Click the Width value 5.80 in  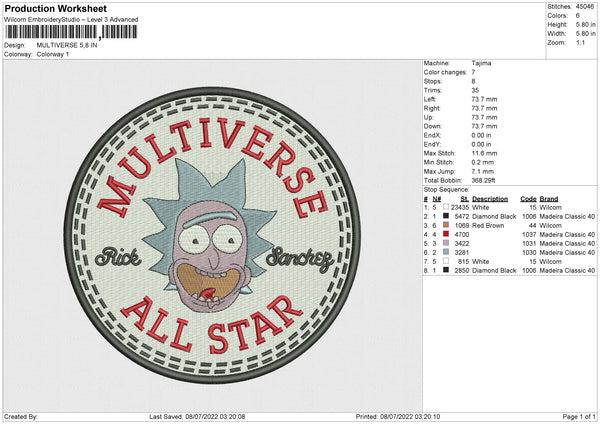[585, 34]
